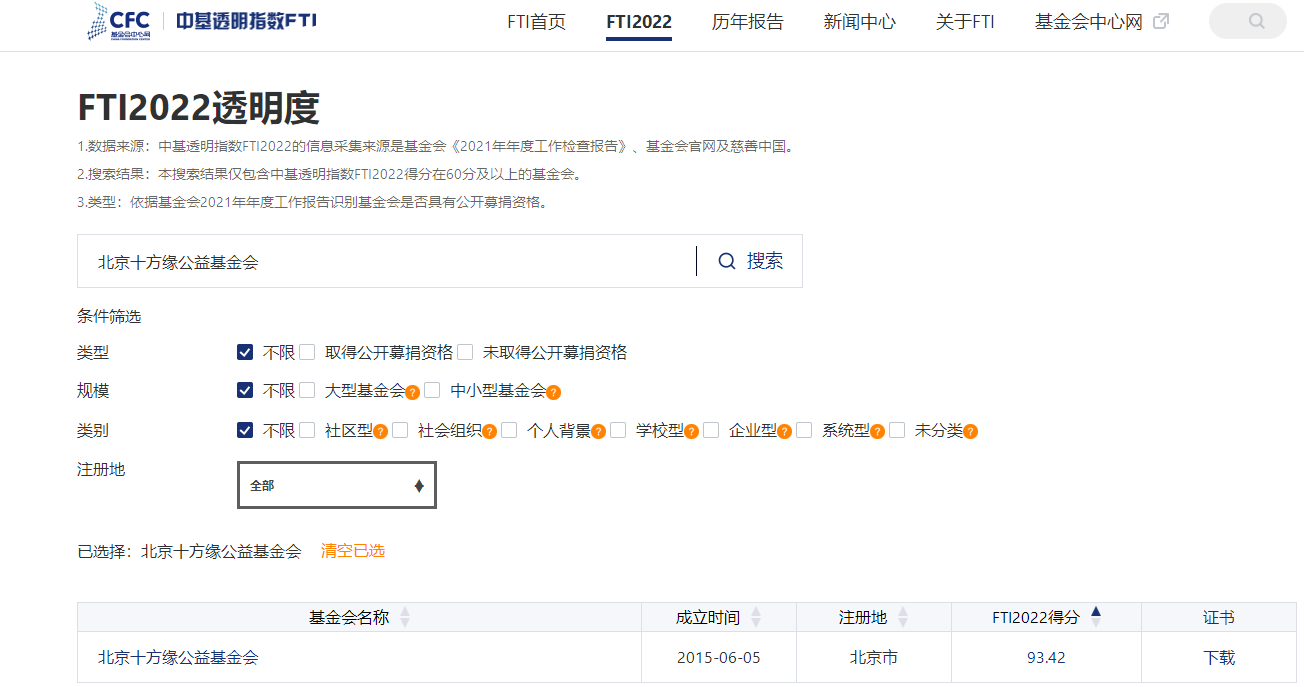Screen dimensions: 1304x687
Task: Click help icon beside 社区型
Action: (x=380, y=432)
